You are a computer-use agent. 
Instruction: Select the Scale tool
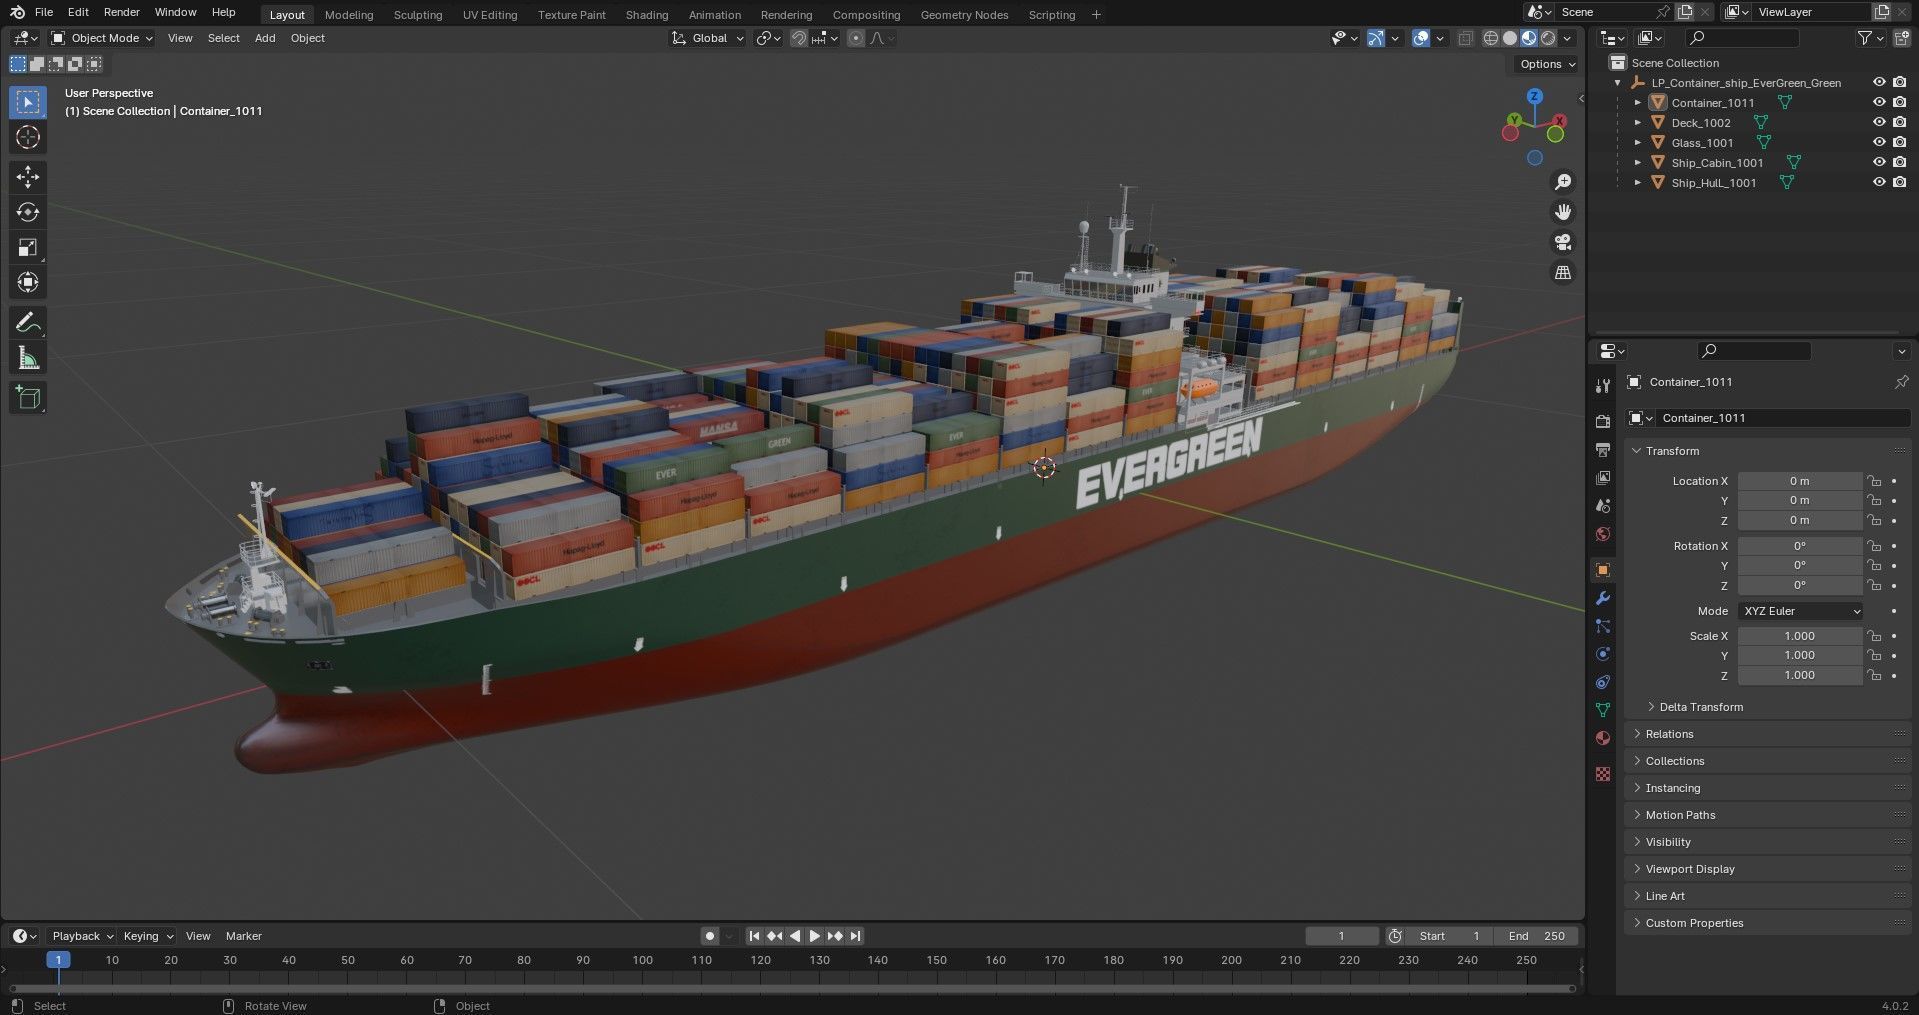pyautogui.click(x=28, y=247)
